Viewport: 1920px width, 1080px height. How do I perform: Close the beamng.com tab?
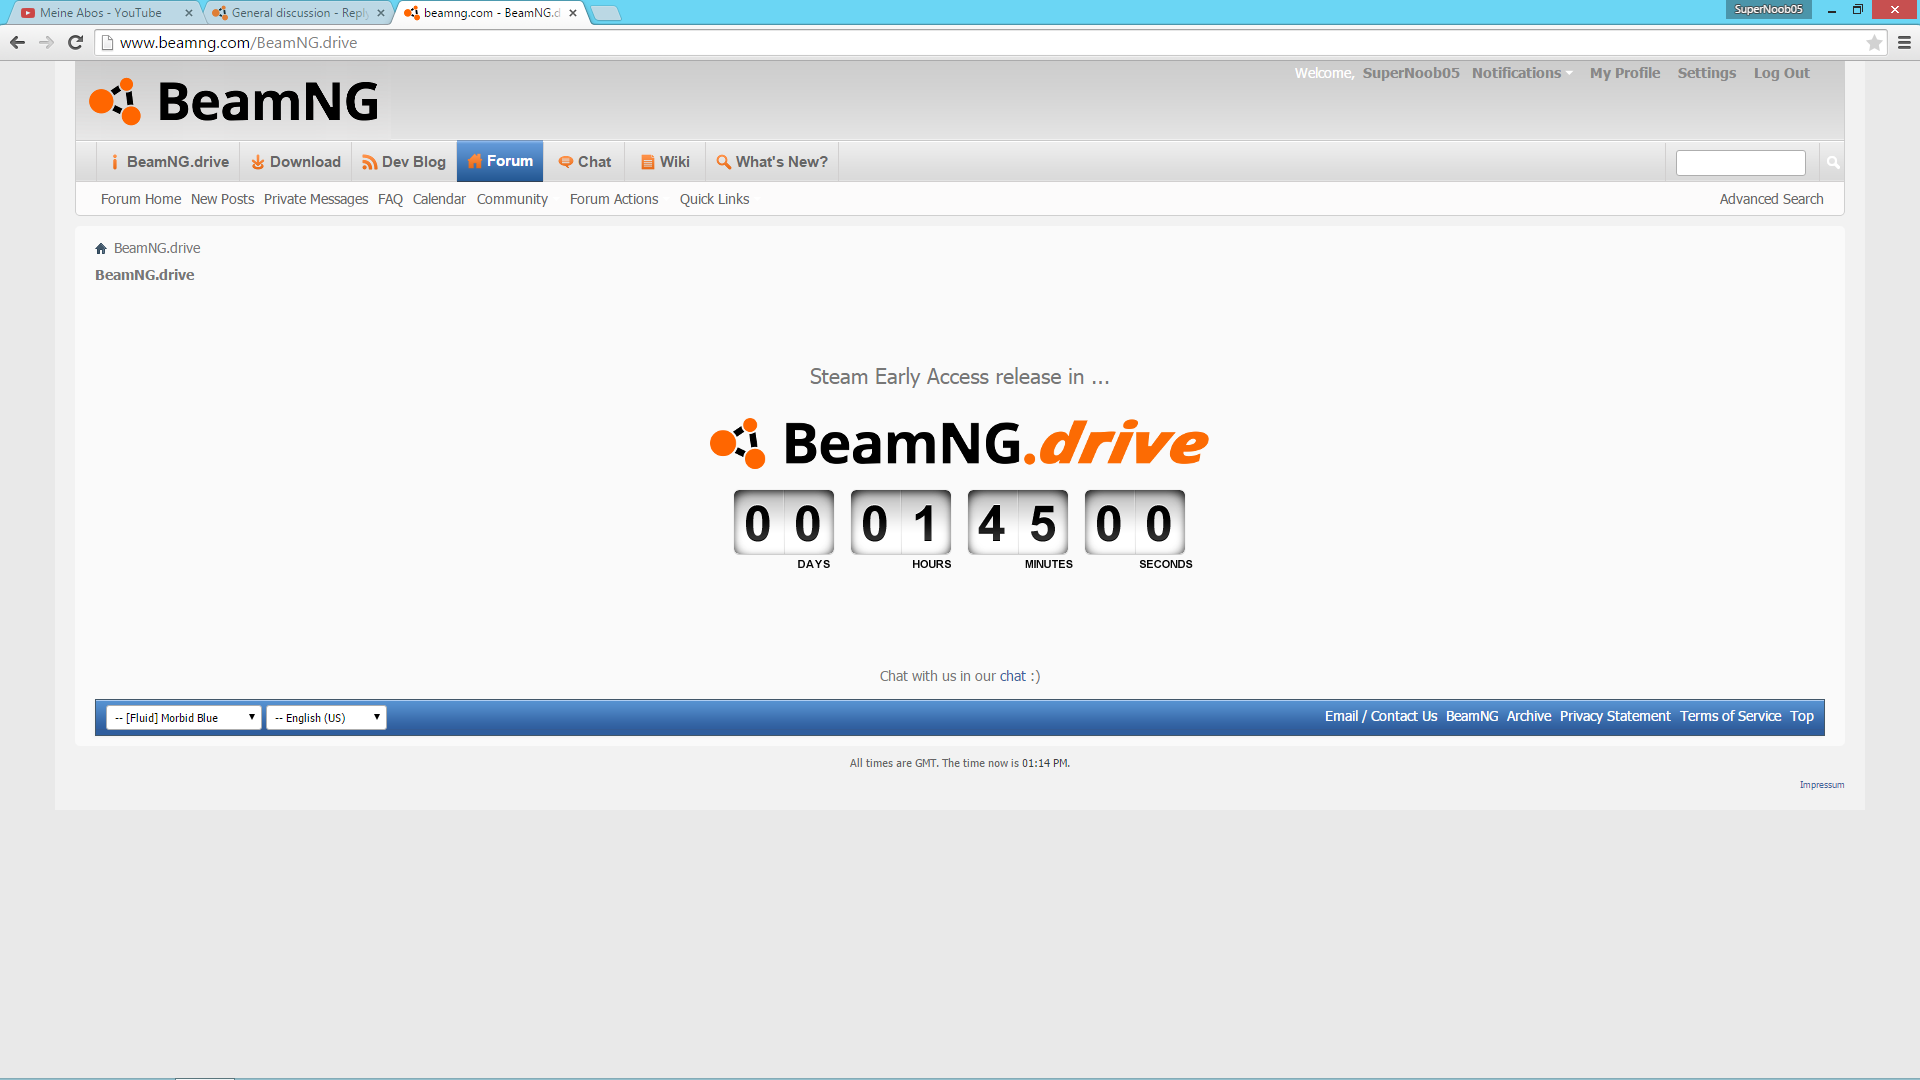click(x=573, y=13)
